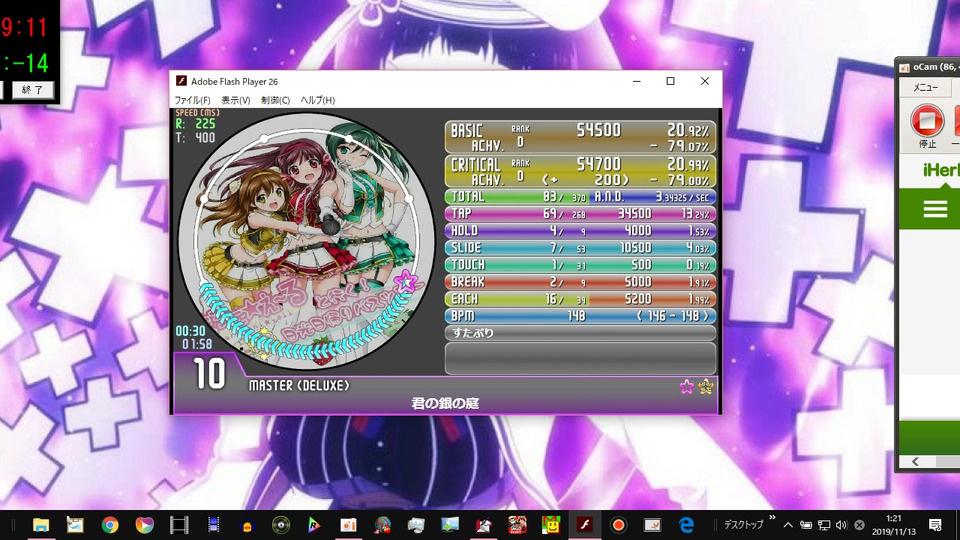Click the HOLD statistics row

[x=580, y=231]
